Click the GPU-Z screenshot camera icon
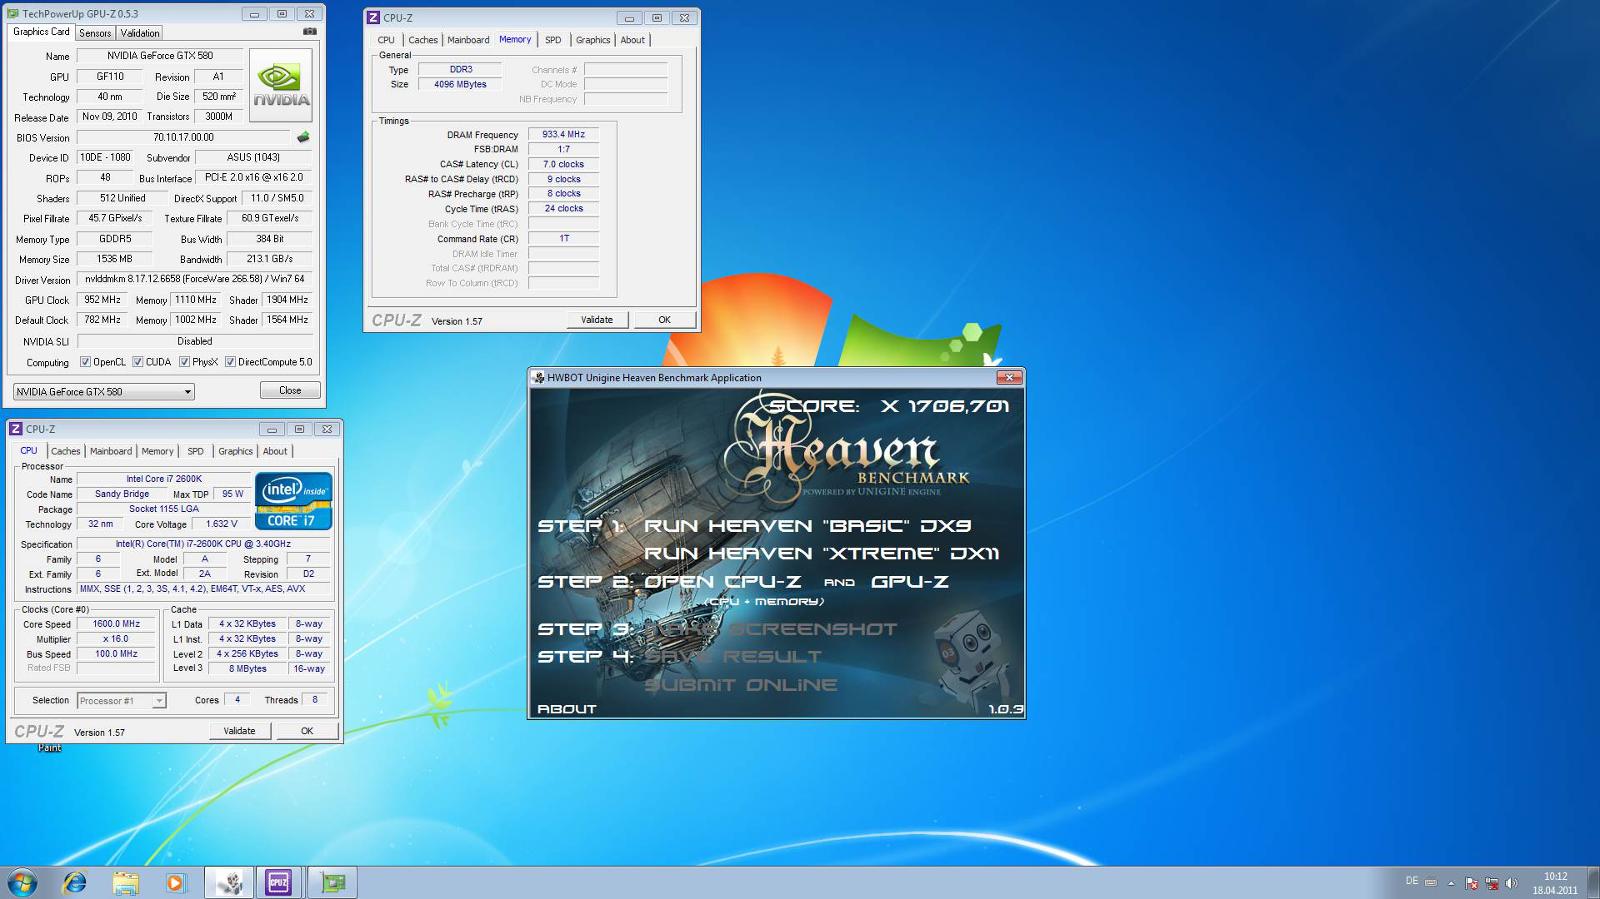The width and height of the screenshot is (1600, 899). tap(309, 32)
